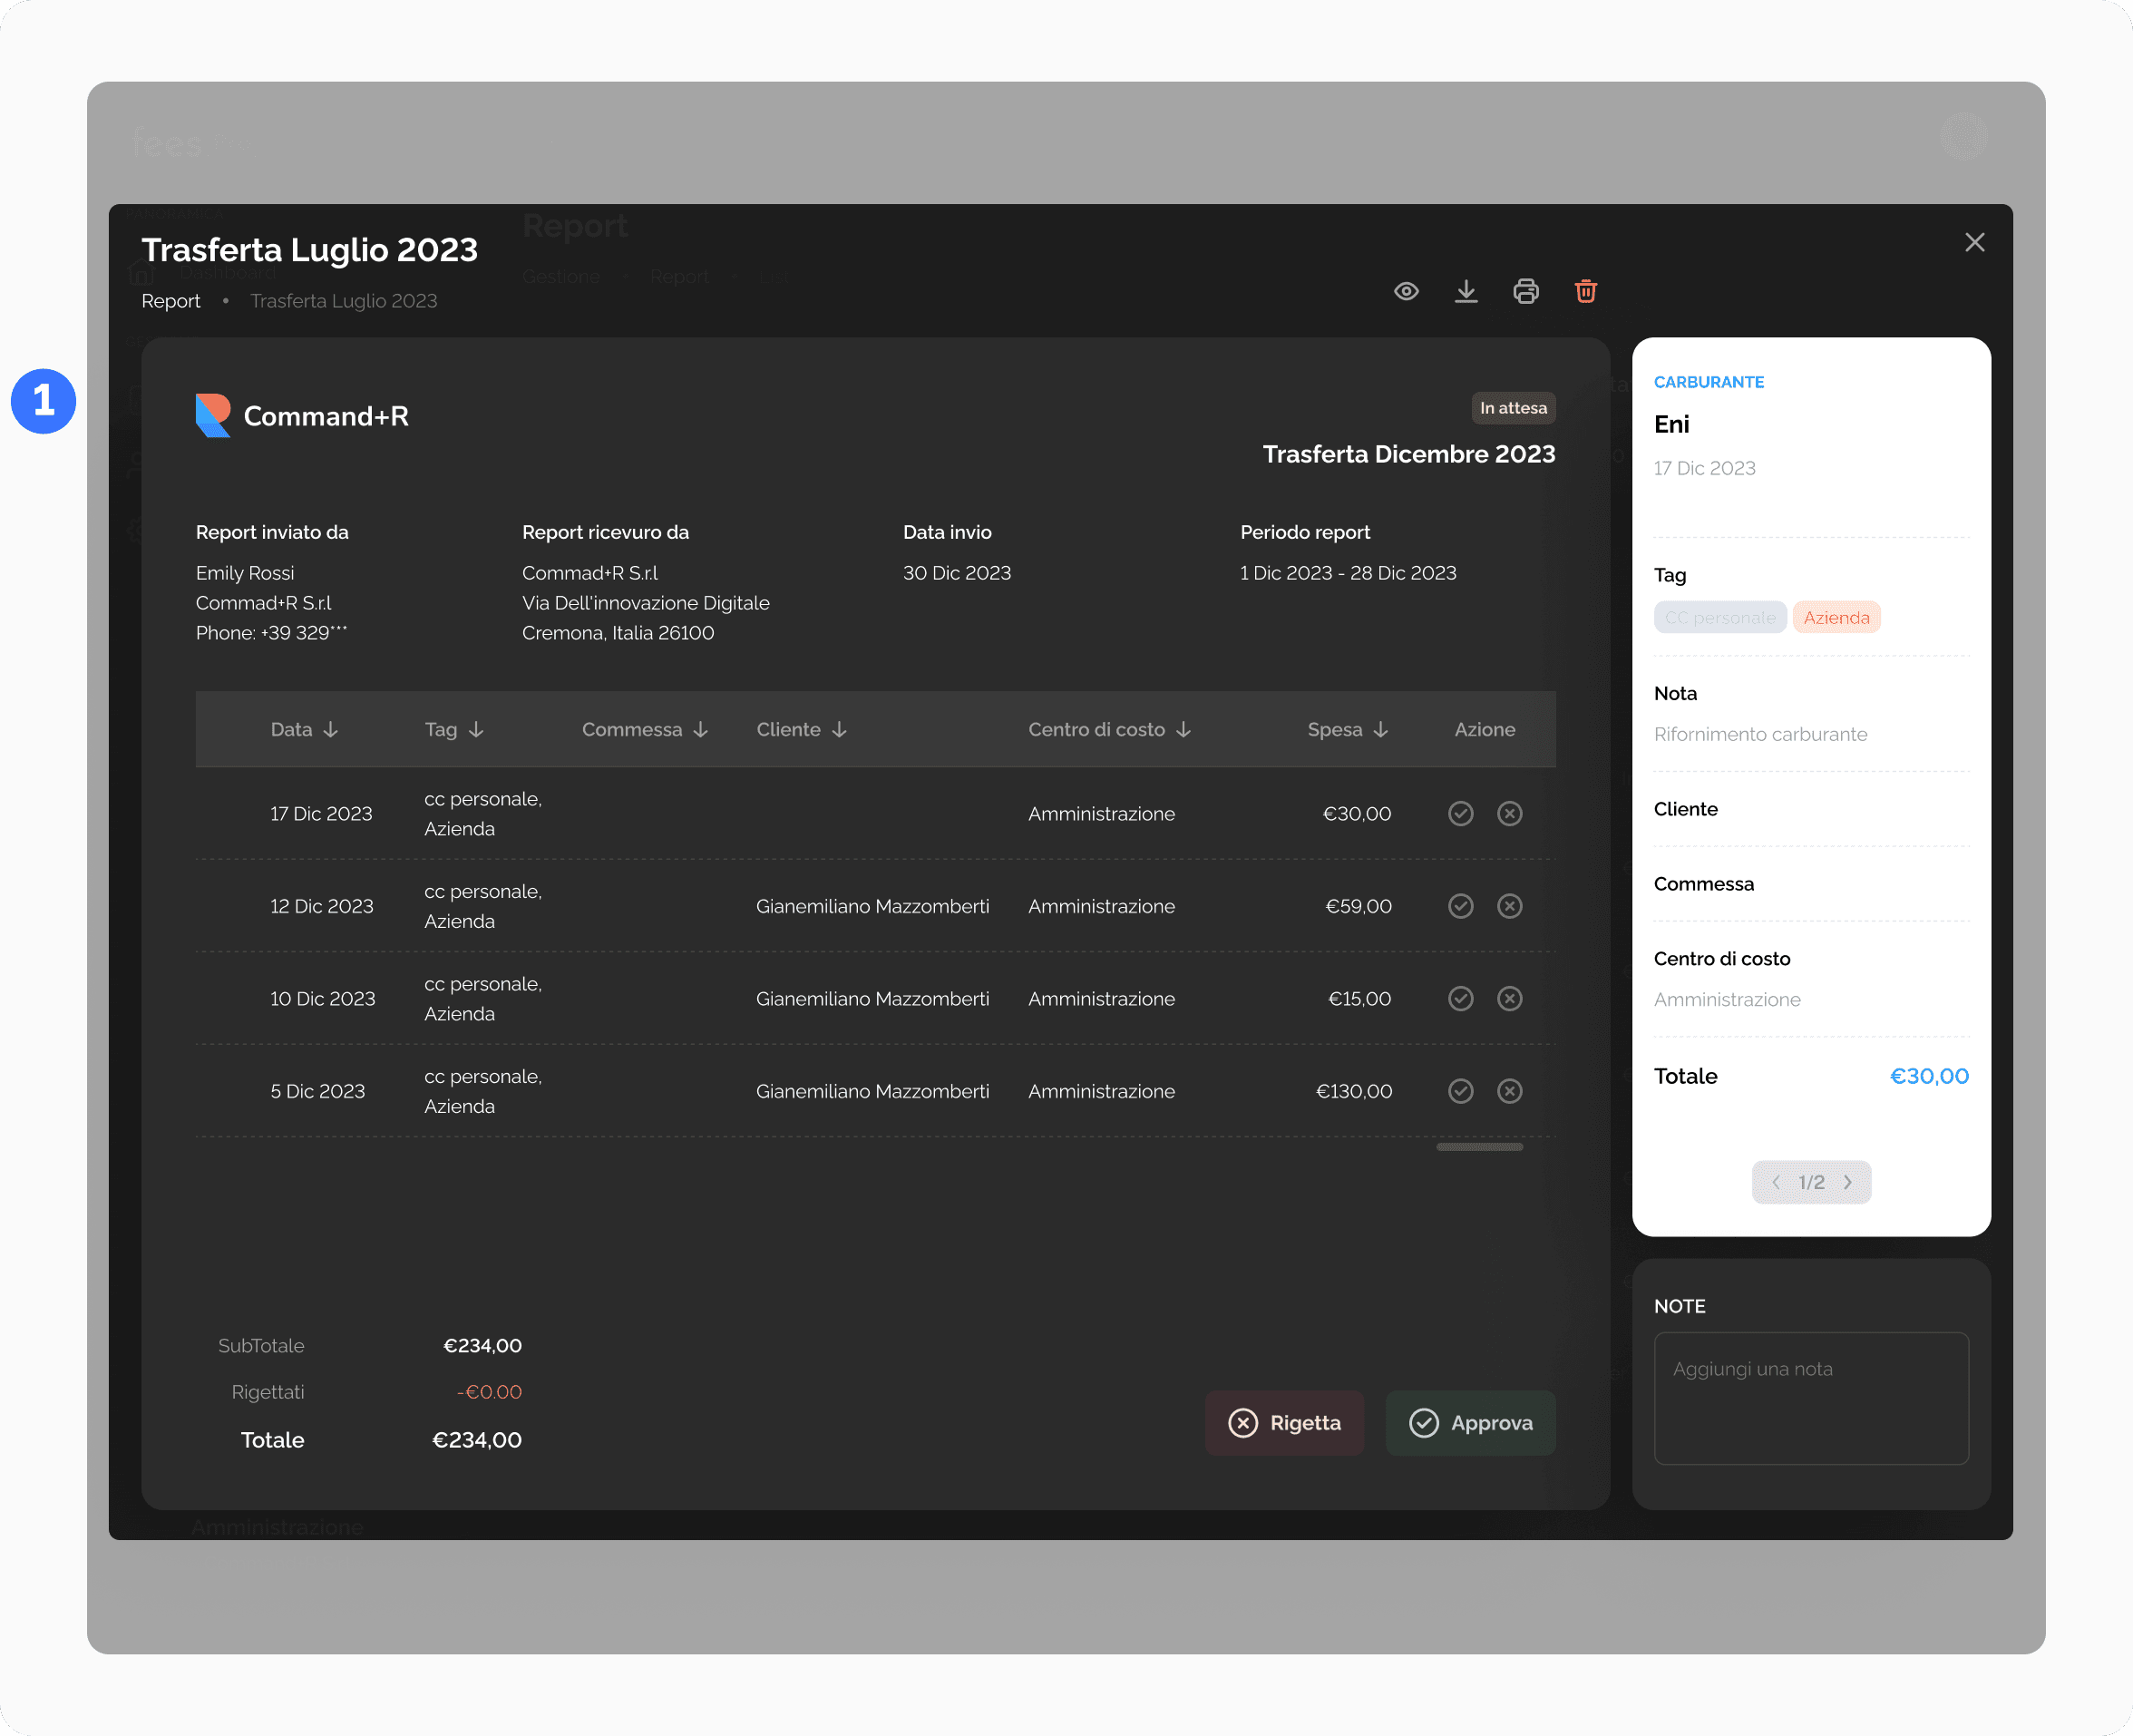Delete report with red trash icon

1586,291
